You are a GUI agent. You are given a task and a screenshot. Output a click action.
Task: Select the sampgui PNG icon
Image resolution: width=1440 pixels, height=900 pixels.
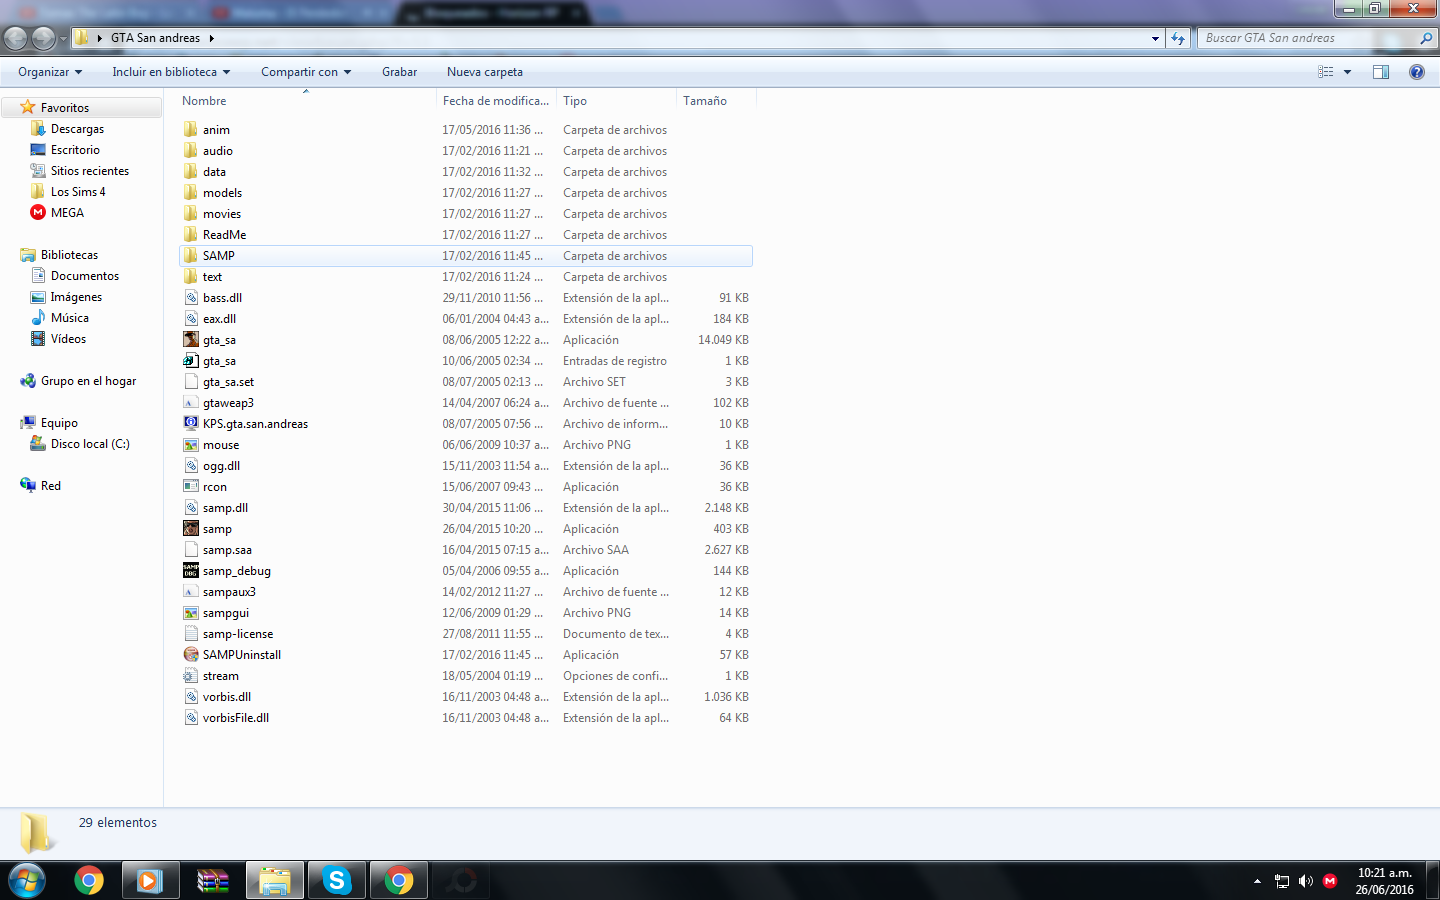click(x=191, y=613)
